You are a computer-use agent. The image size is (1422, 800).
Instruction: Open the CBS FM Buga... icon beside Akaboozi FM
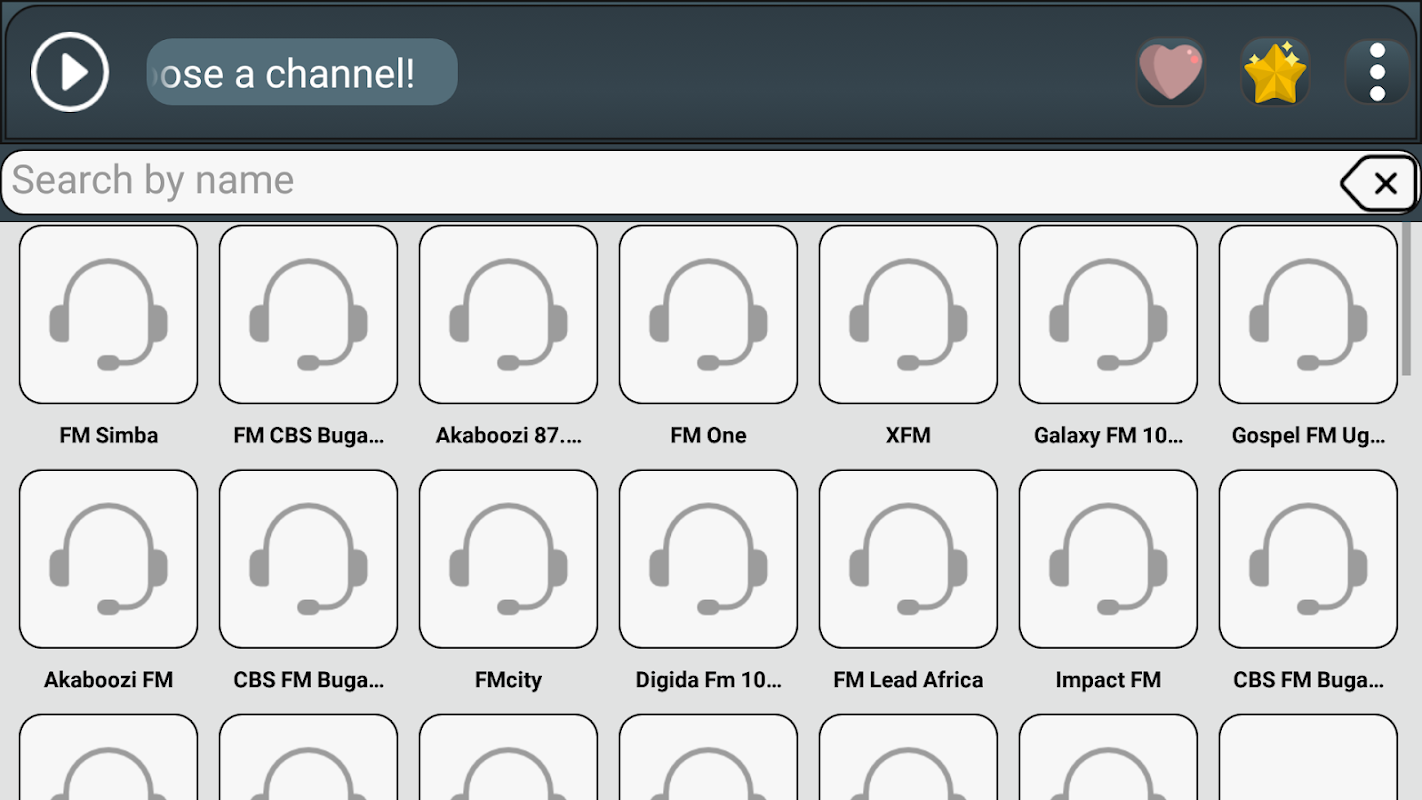click(309, 559)
